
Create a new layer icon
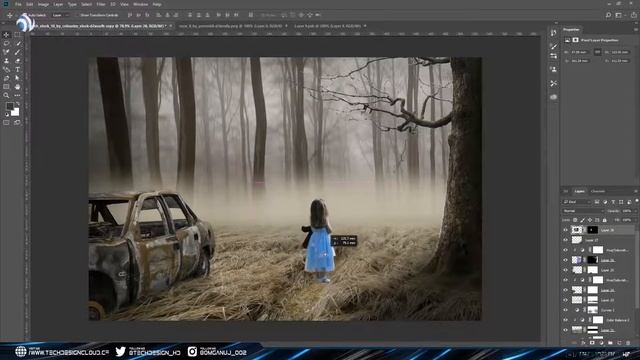tap(619, 343)
